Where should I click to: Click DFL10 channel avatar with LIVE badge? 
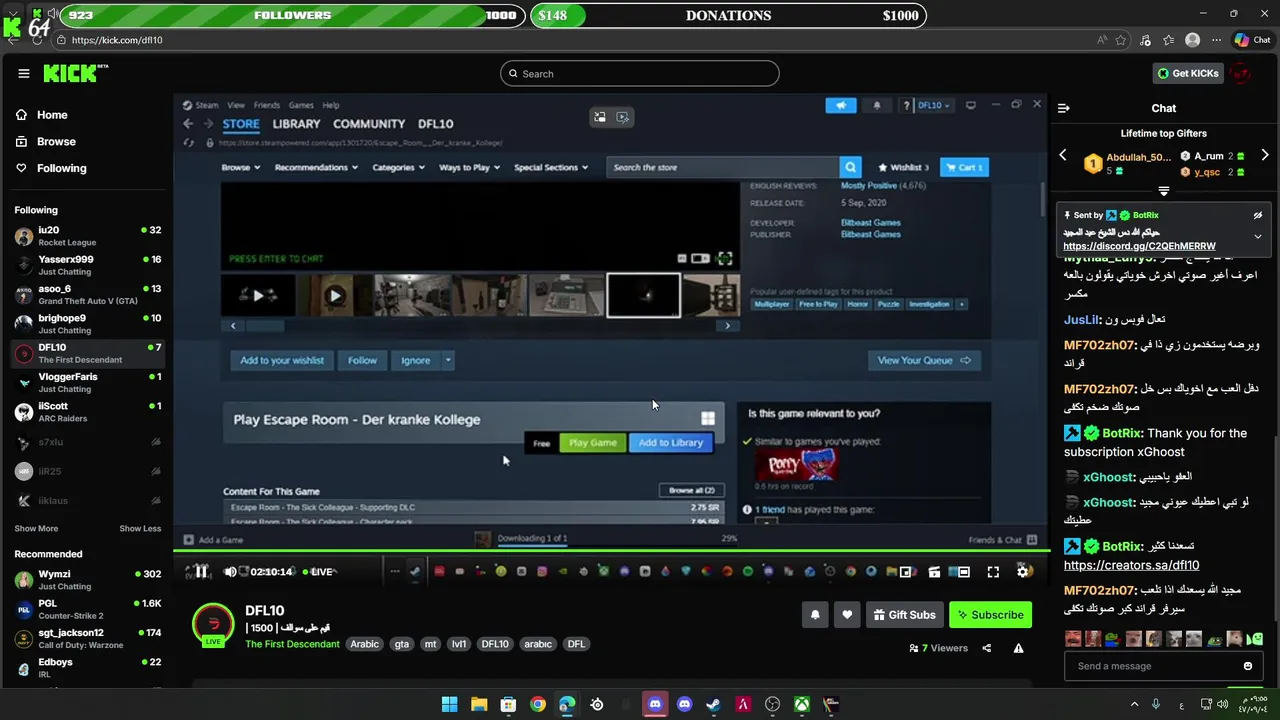click(213, 626)
